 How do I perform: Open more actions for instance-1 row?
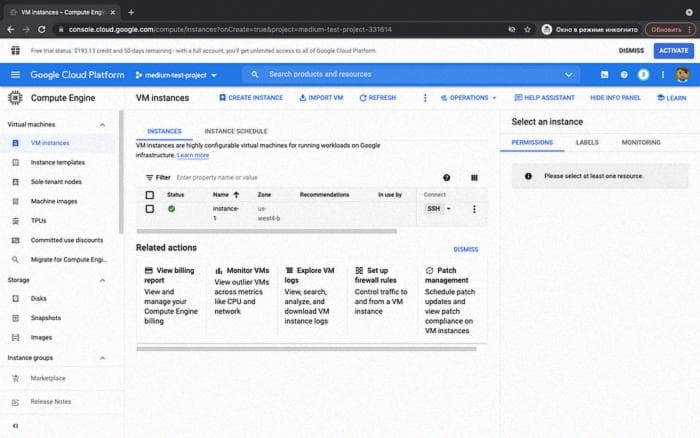click(x=474, y=209)
